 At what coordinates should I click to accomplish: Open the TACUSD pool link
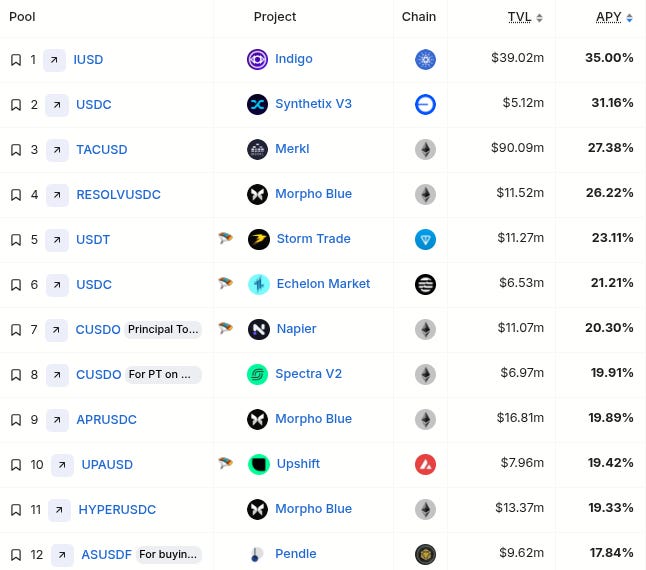click(102, 150)
